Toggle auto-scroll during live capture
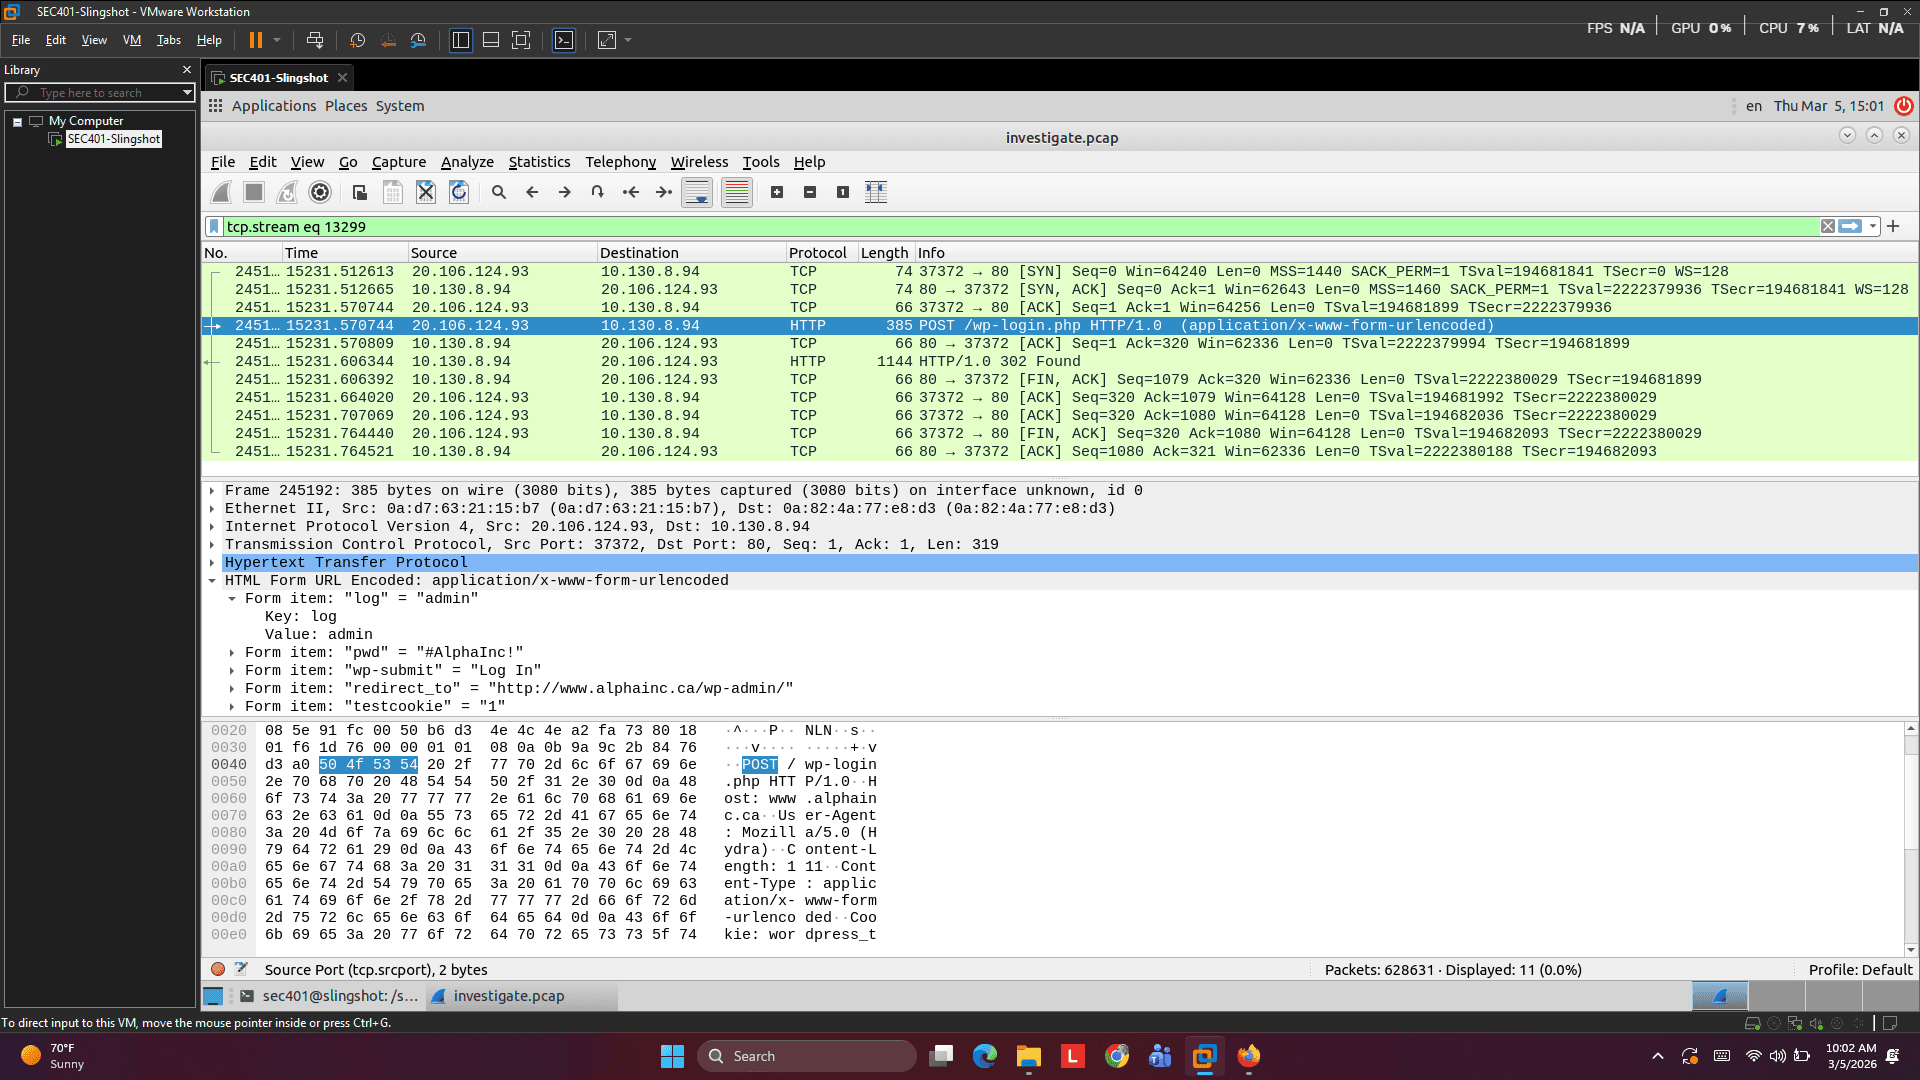 point(697,192)
